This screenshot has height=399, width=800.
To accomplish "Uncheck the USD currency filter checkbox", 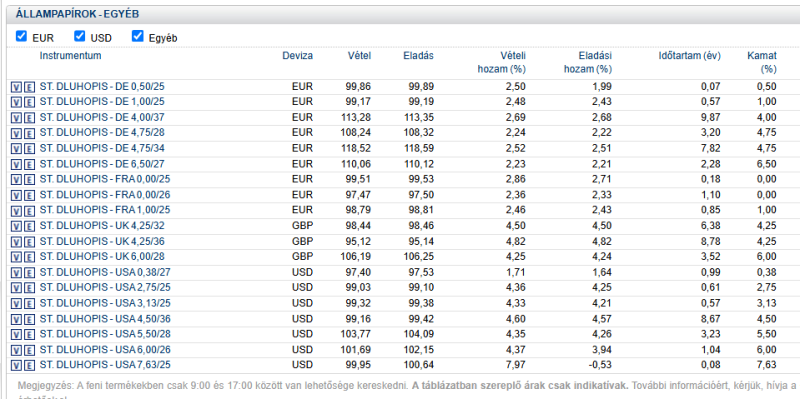I will click(79, 36).
